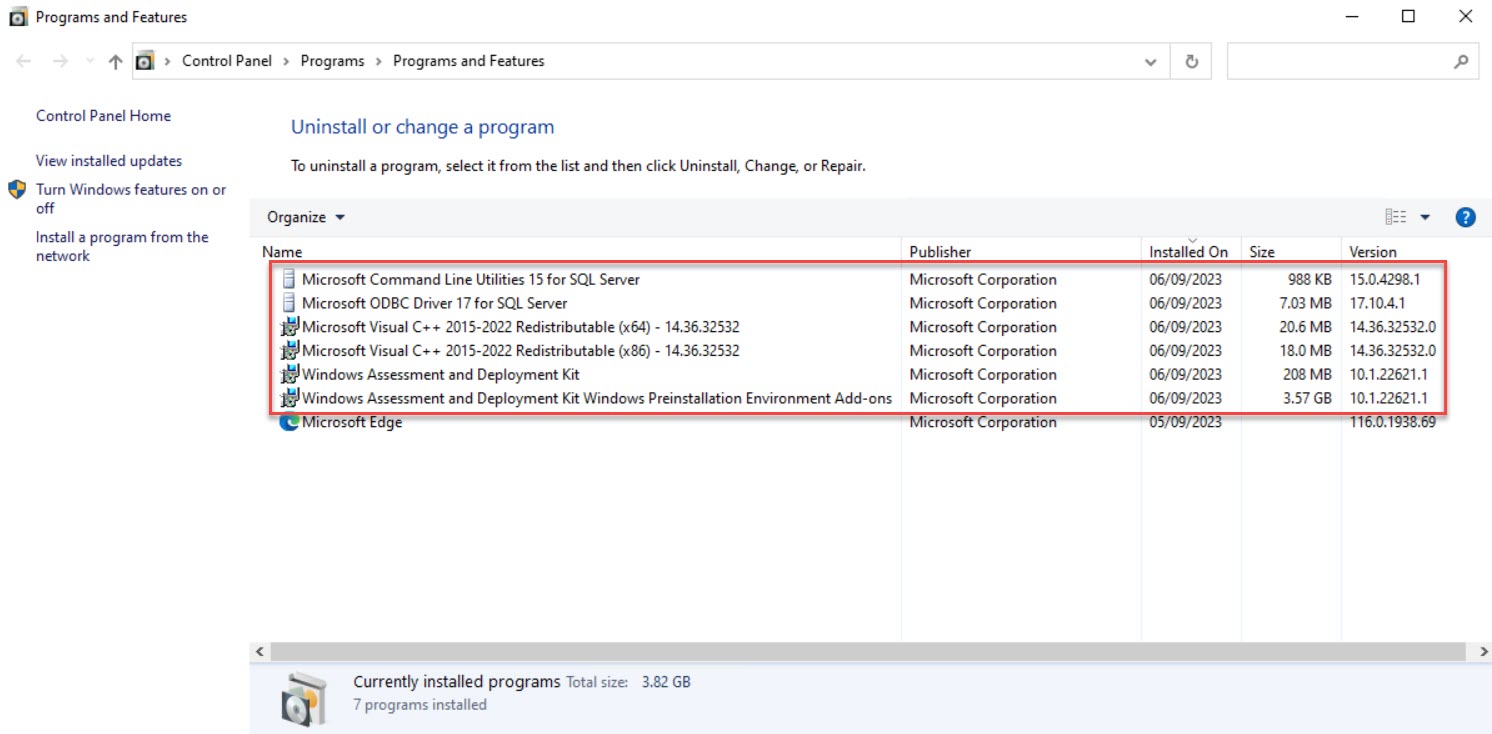Open the Organize dropdown menu
This screenshot has width=1492, height=734.
tap(303, 217)
